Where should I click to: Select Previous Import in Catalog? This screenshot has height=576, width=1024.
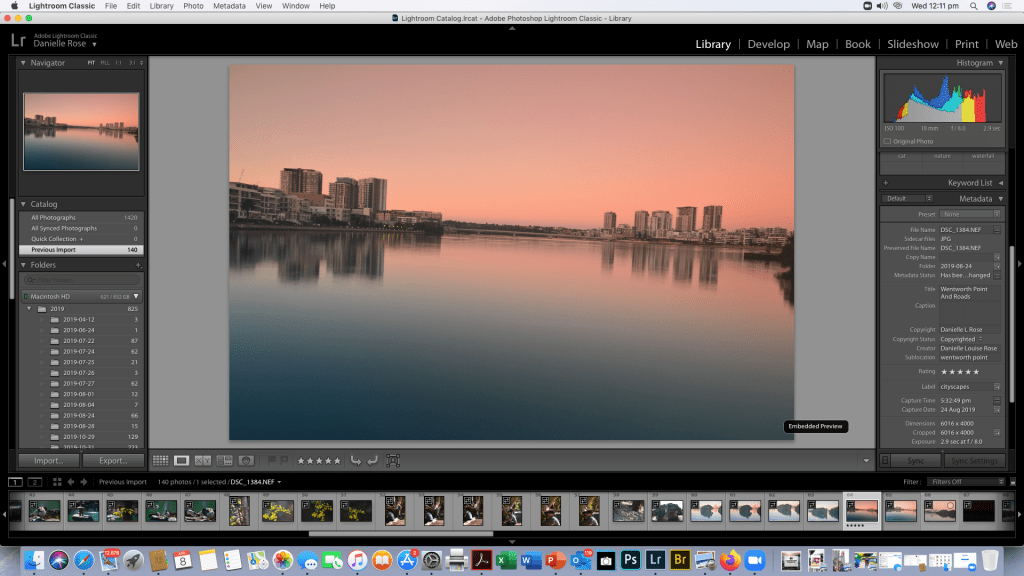(x=55, y=249)
